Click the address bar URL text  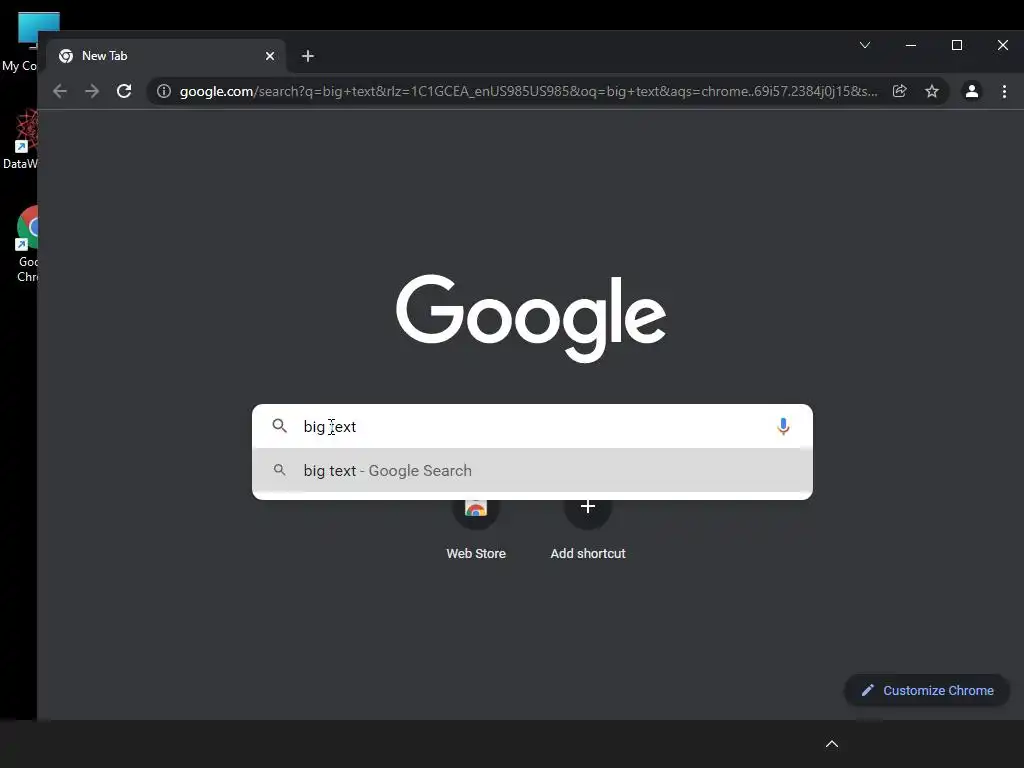click(528, 91)
